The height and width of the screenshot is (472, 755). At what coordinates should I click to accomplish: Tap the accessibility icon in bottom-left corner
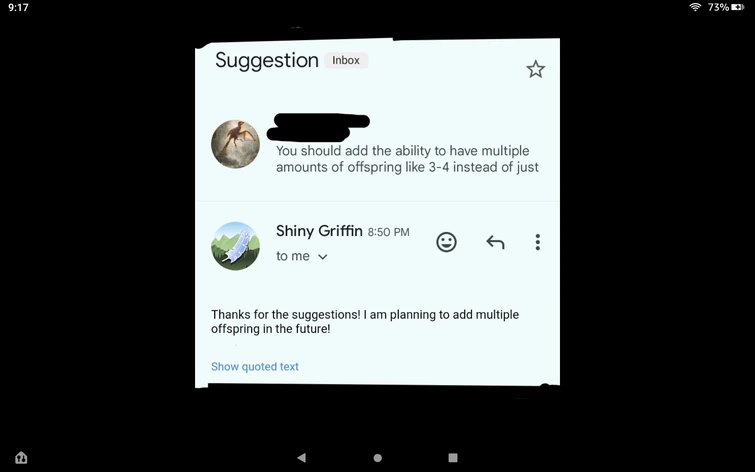point(21,458)
